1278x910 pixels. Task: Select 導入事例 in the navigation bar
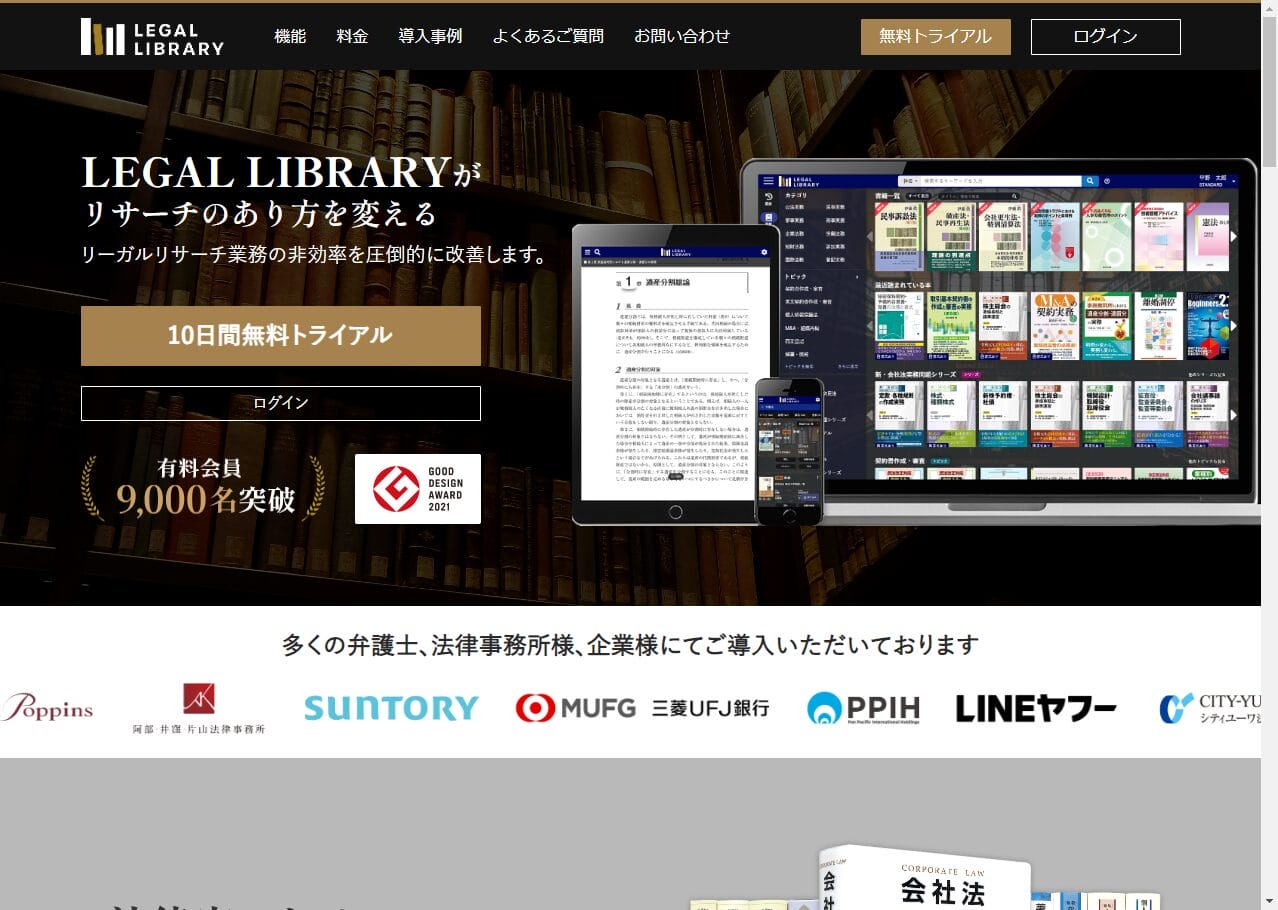click(x=429, y=36)
